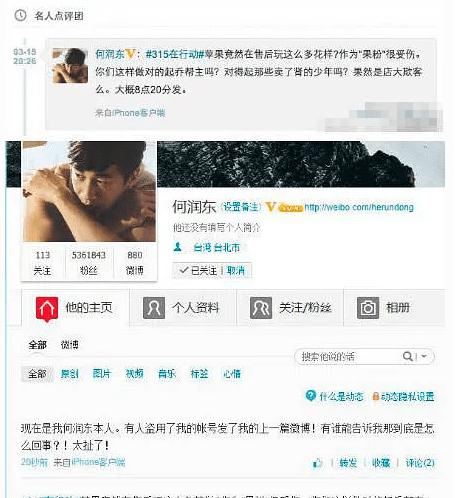This screenshot has width=474, height=498.
Task: Expand the search options dropdown arrow
Action: tap(424, 356)
